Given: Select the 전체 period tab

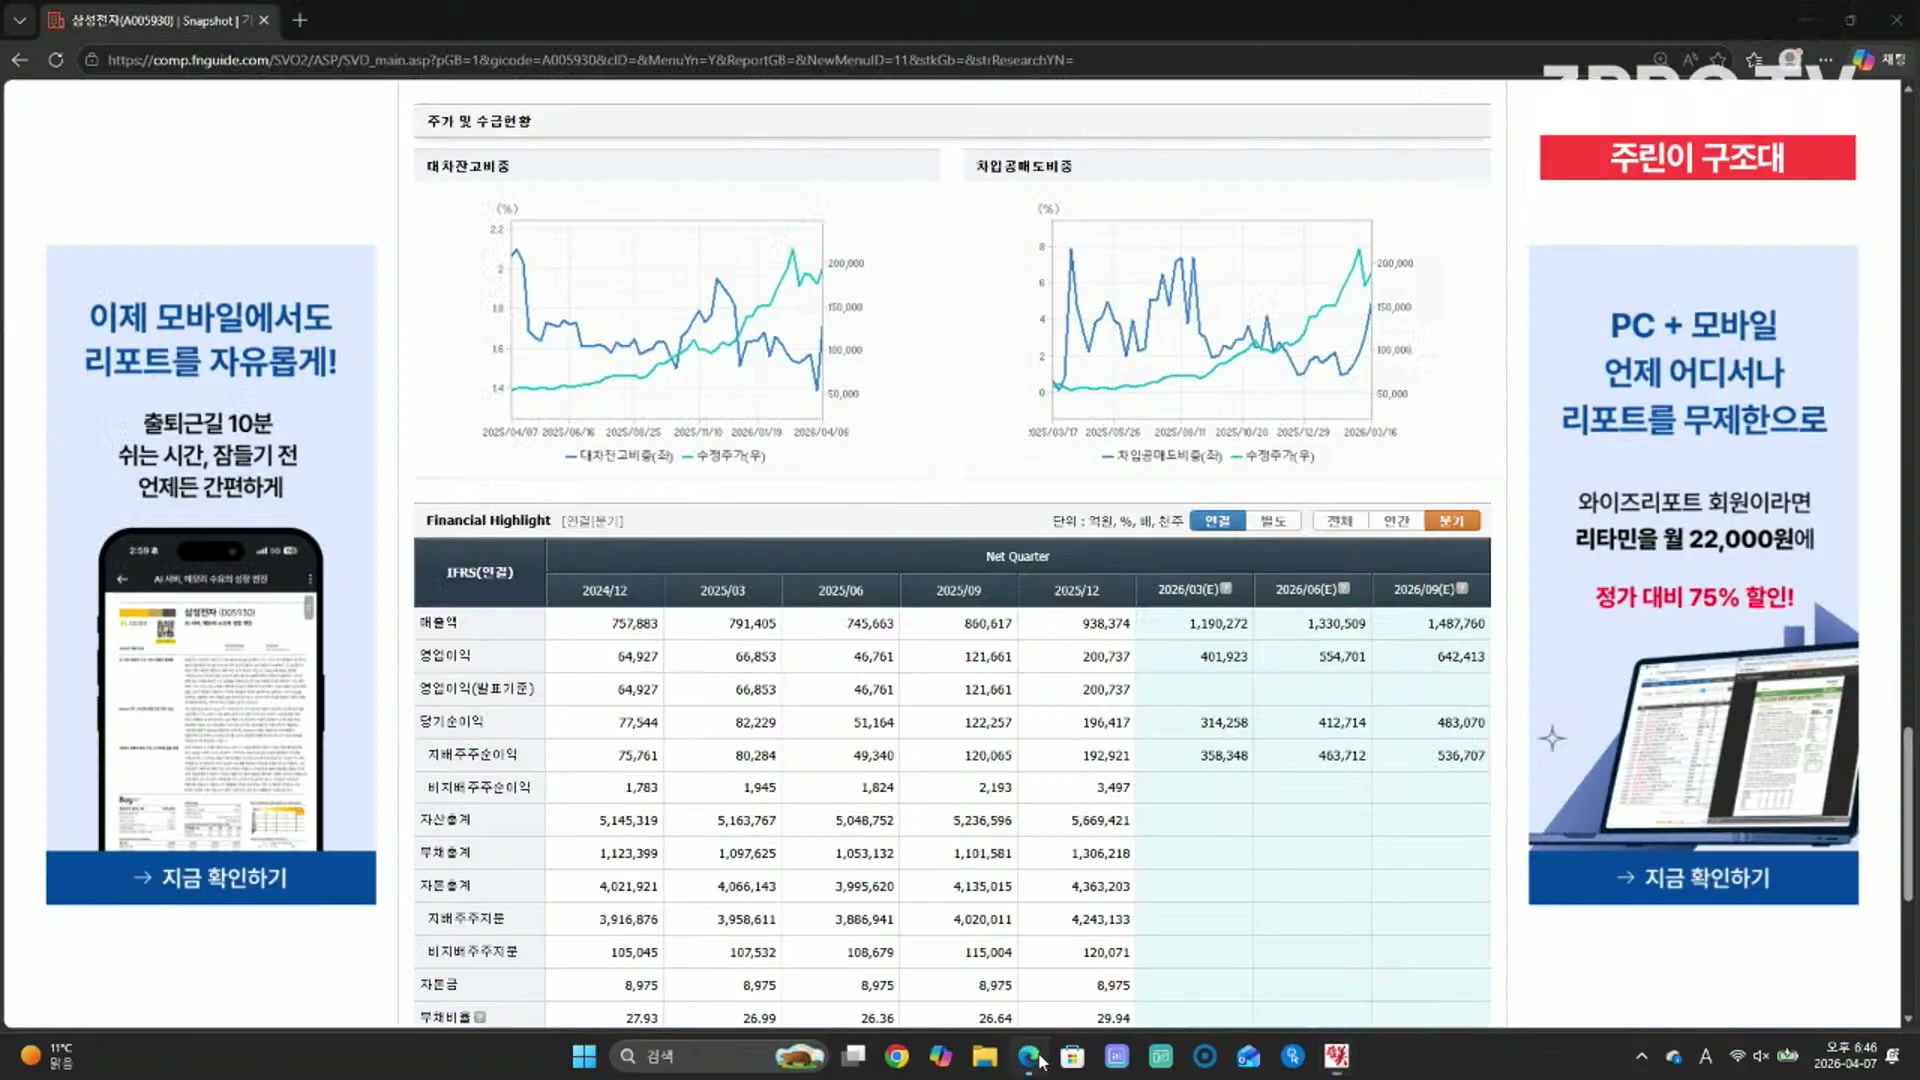Looking at the screenshot, I should (1340, 521).
